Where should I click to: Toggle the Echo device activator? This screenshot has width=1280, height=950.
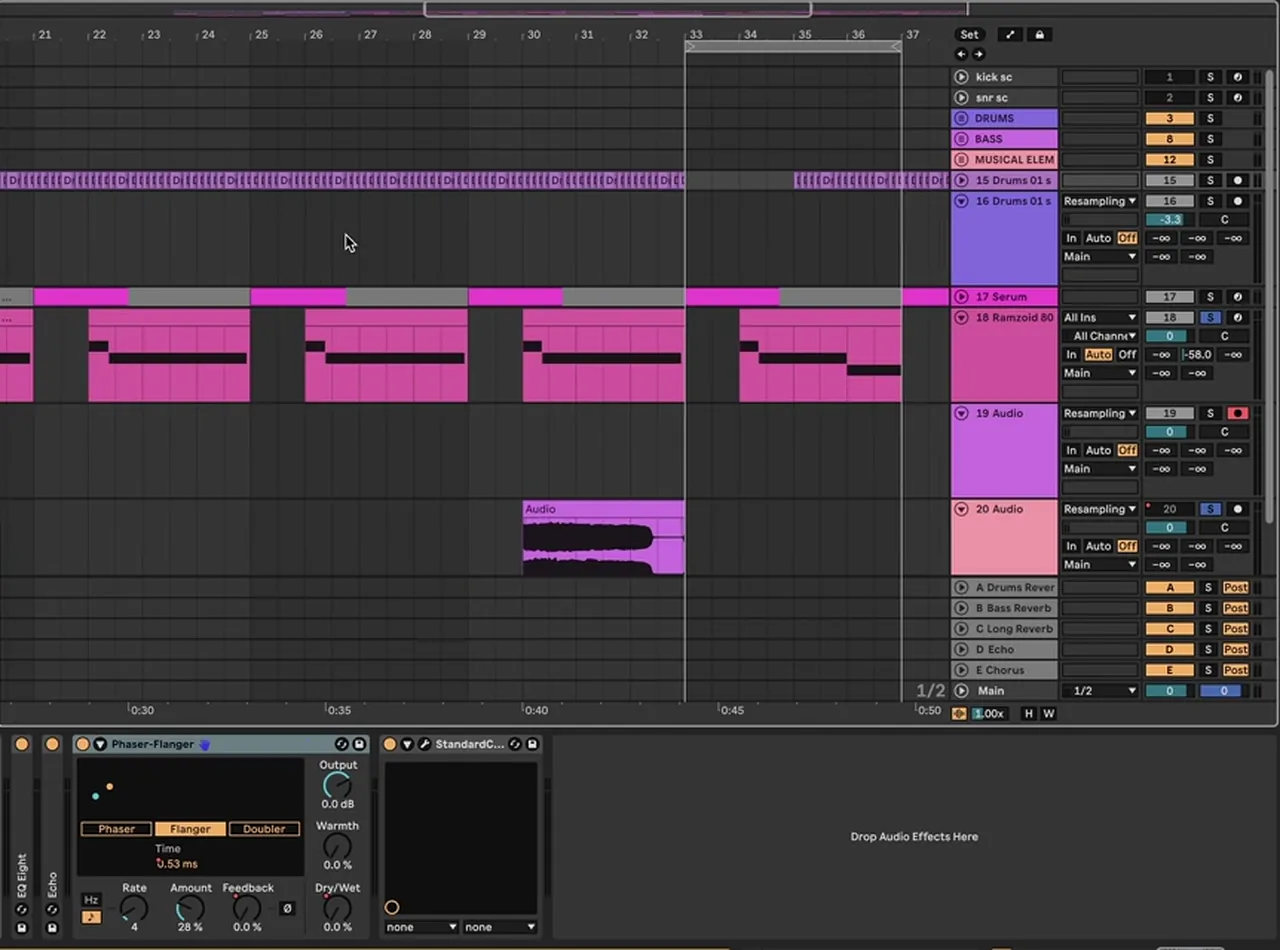52,744
